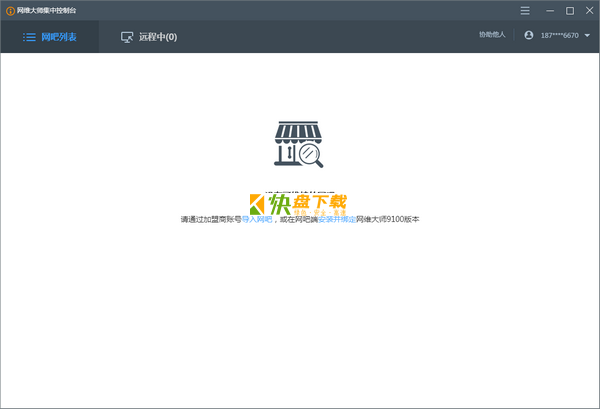Open the 远程中(0) tab
Image resolution: width=600 pixels, height=409 pixels.
tap(149, 37)
